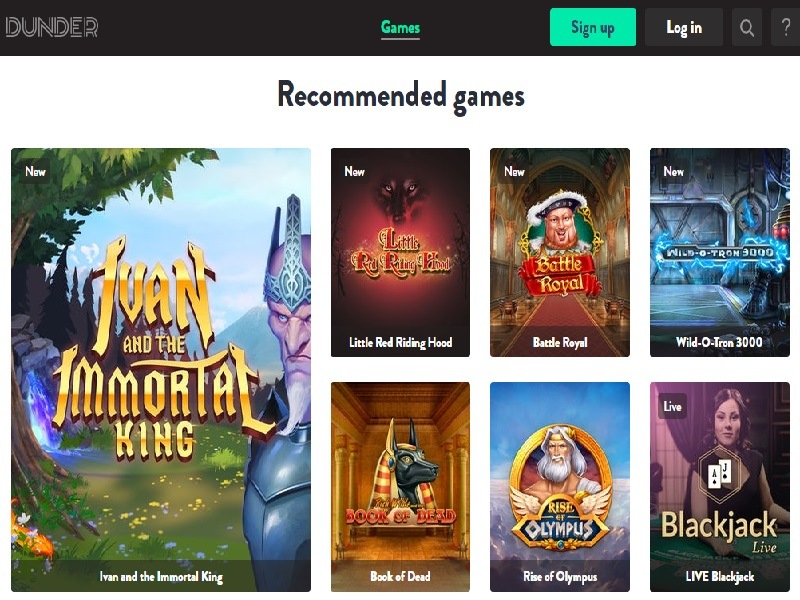The image size is (800, 600).
Task: Click the New badge on Battle Royal tile
Action: click(x=514, y=171)
